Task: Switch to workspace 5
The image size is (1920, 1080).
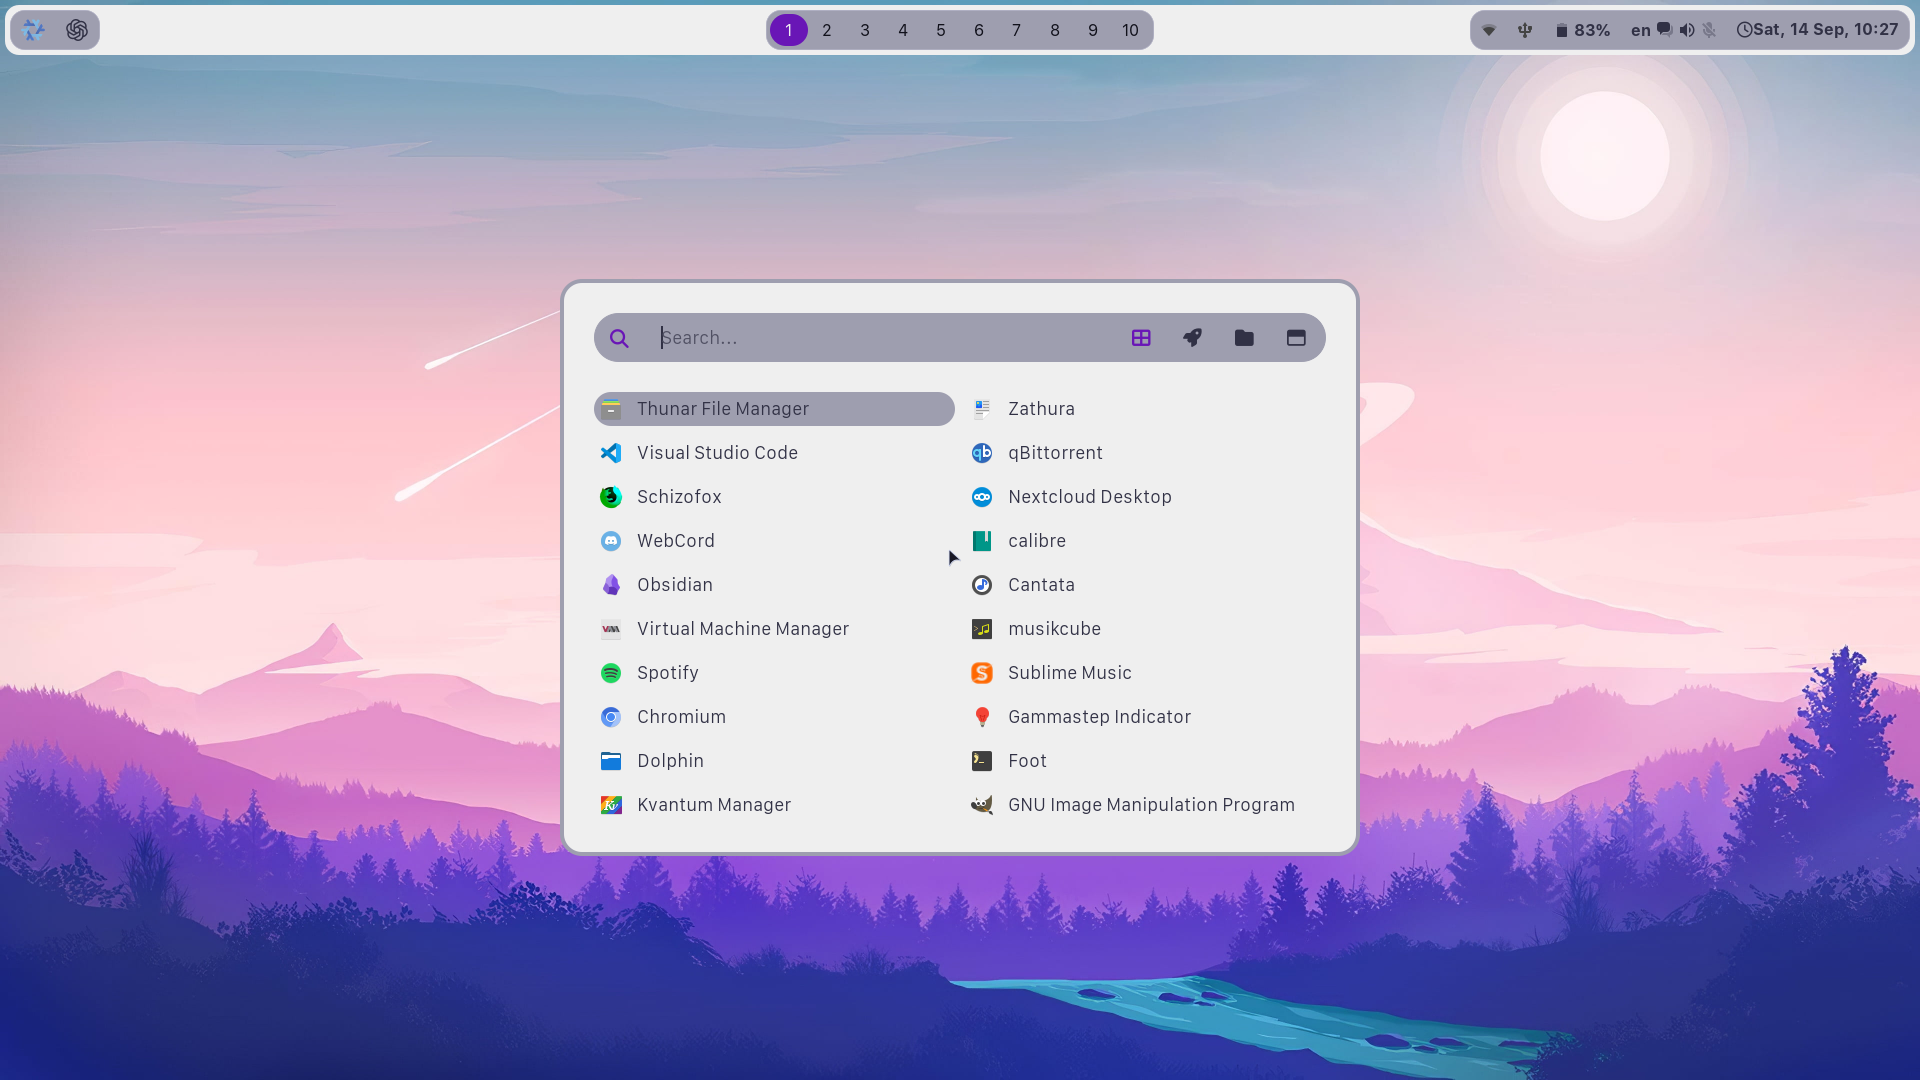Action: tap(941, 30)
